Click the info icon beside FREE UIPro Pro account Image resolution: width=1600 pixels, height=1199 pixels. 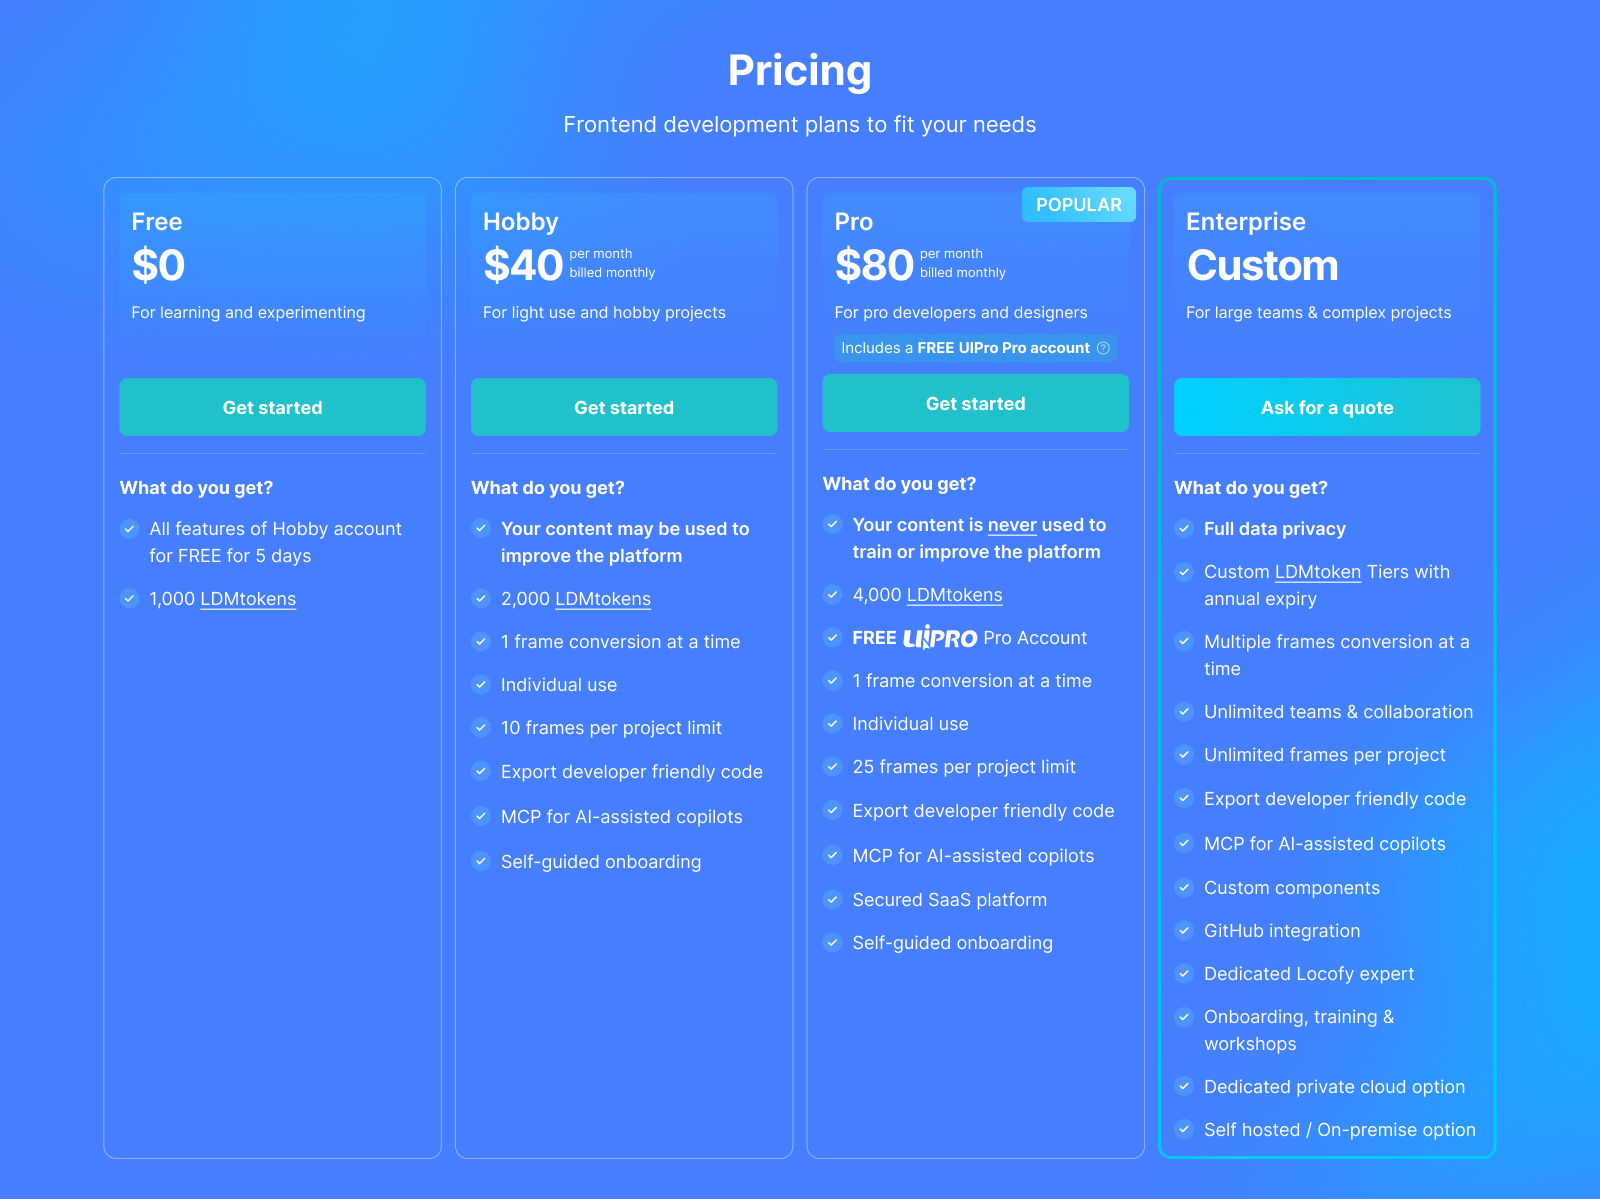pos(1103,348)
